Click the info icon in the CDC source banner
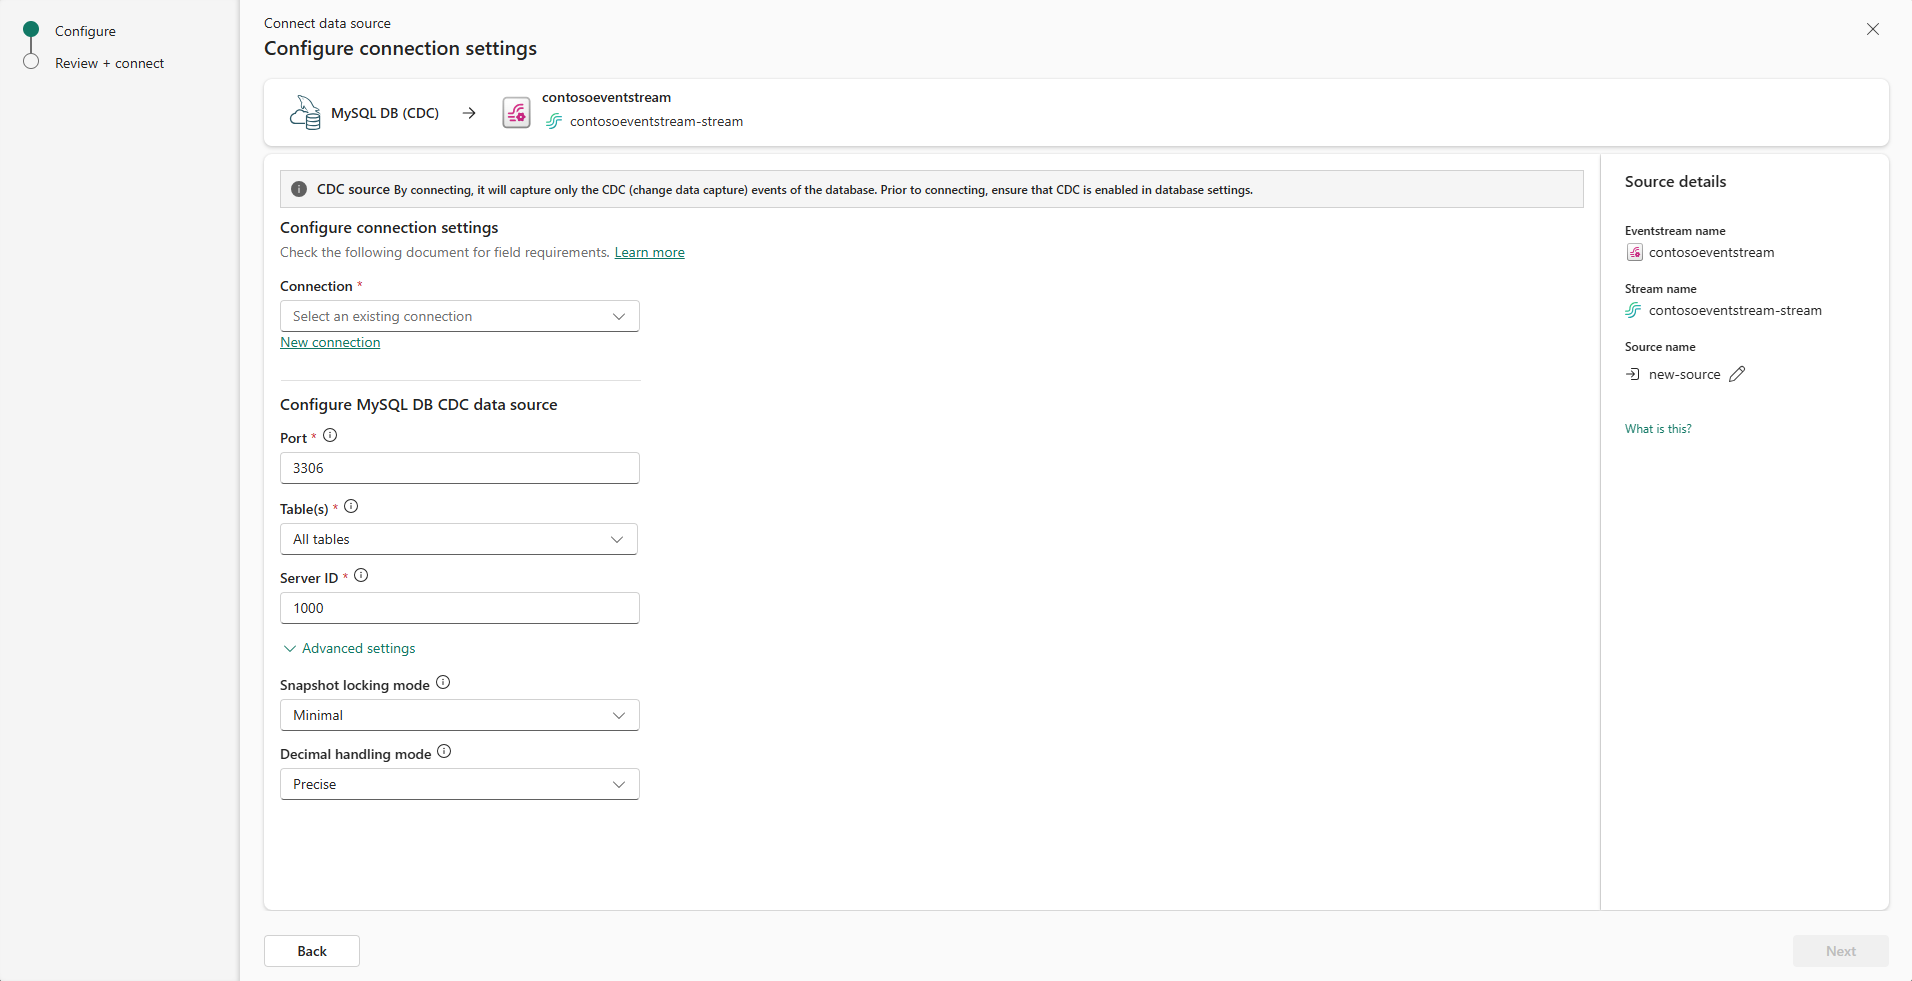This screenshot has height=981, width=1912. [299, 189]
